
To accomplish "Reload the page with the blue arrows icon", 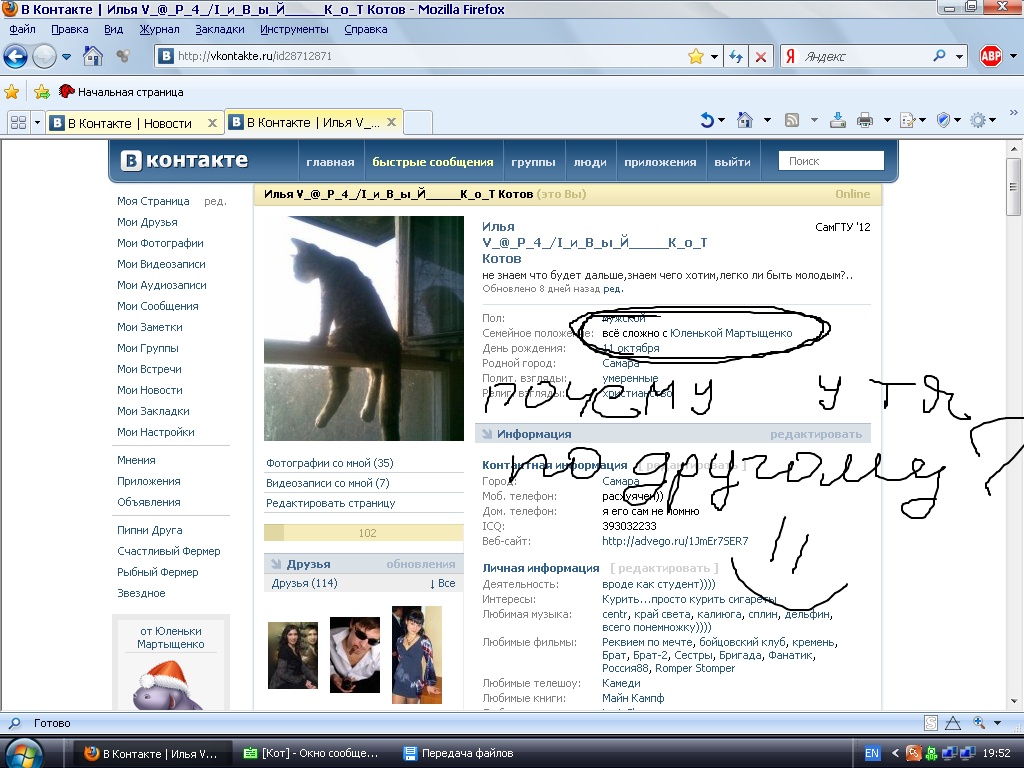I will [x=736, y=56].
